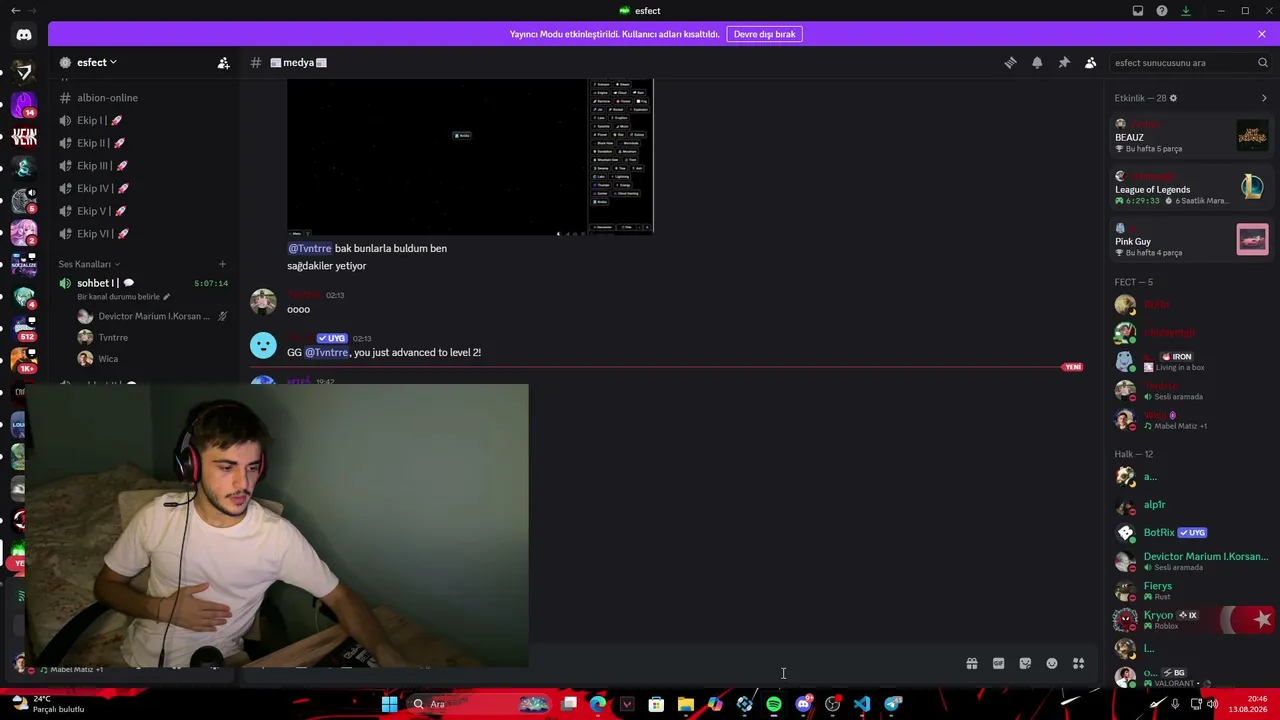This screenshot has width=1280, height=720.
Task: Open the sohbet I voice channel
Action: pos(143,283)
